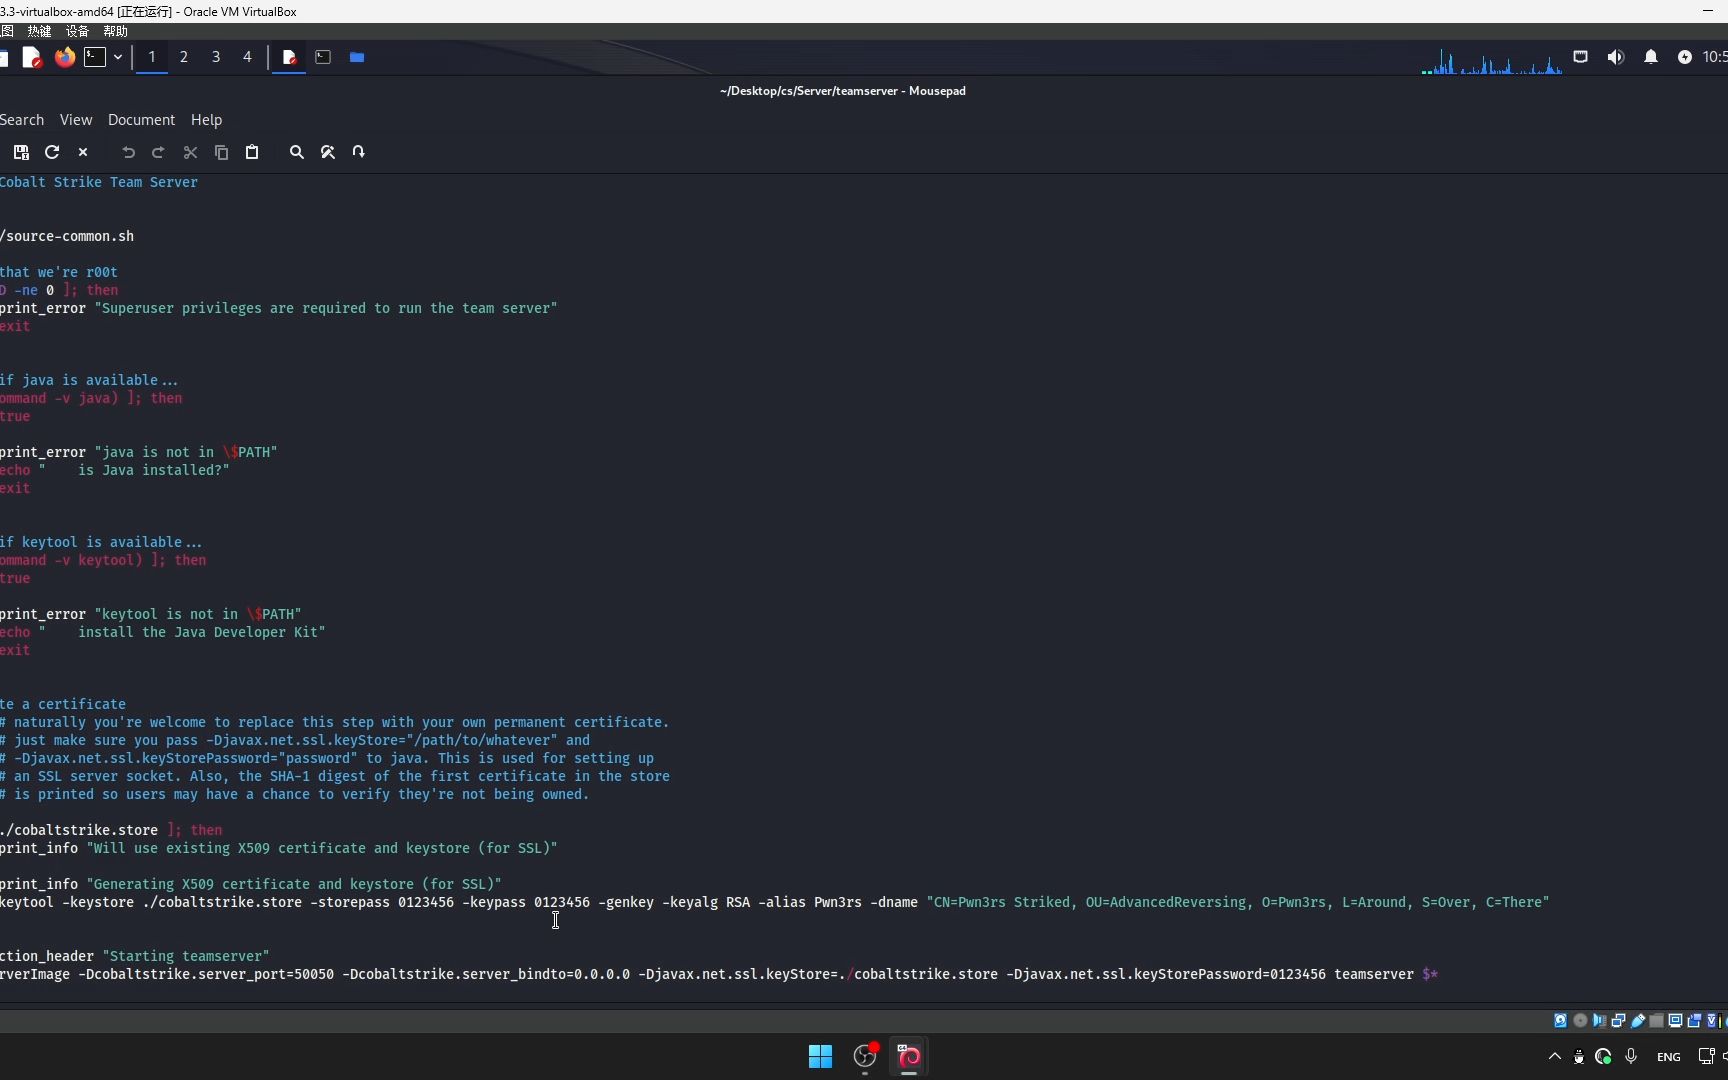Screen dimensions: 1728x1080
Task: Open Find and Replace toolbar icon
Action: click(x=327, y=152)
